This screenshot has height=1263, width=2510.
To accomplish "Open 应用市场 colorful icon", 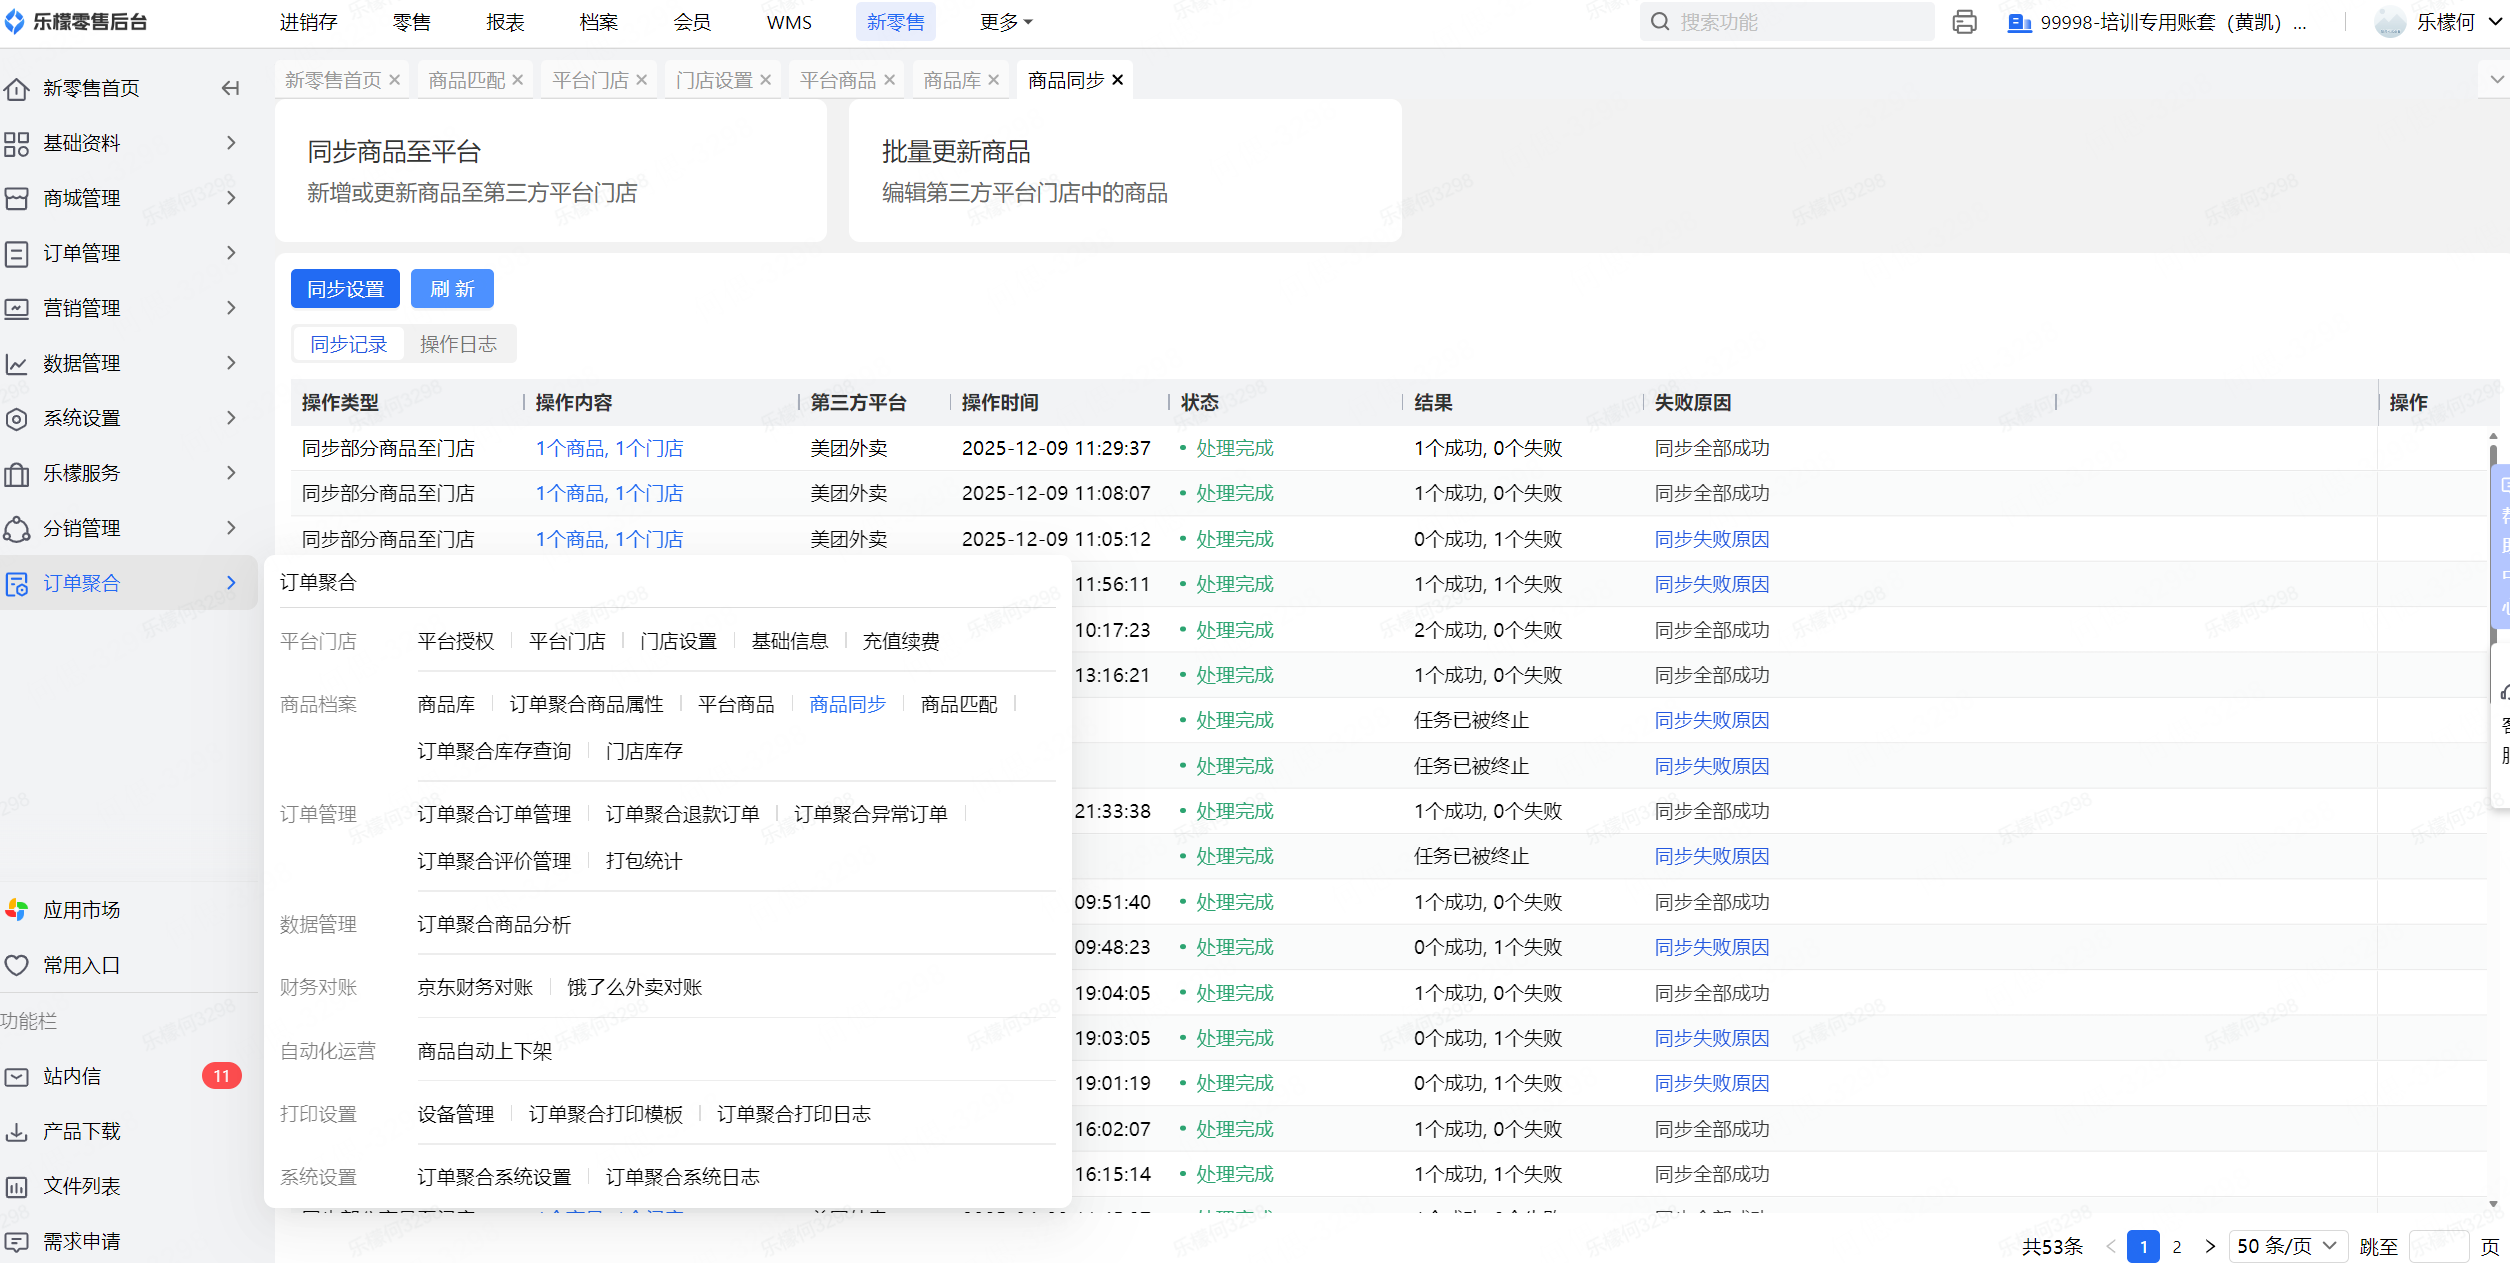I will coord(17,910).
